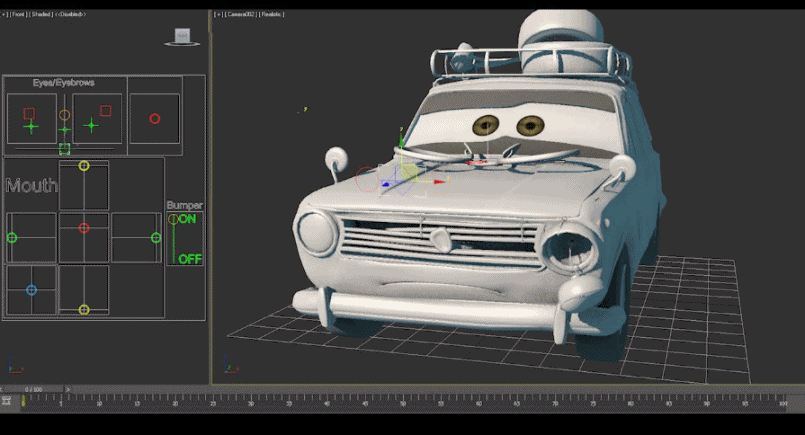The width and height of the screenshot is (805, 435).
Task: Click the keyframe marker at frame 0
Action: point(23,401)
